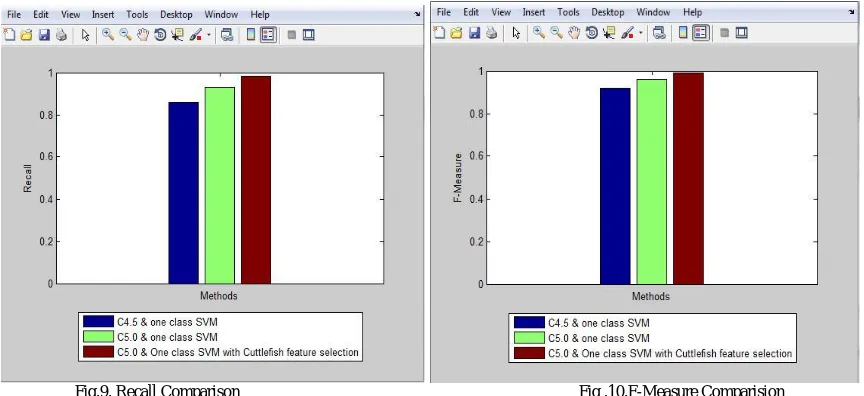Select the blue bar in Recall chart

183,193
